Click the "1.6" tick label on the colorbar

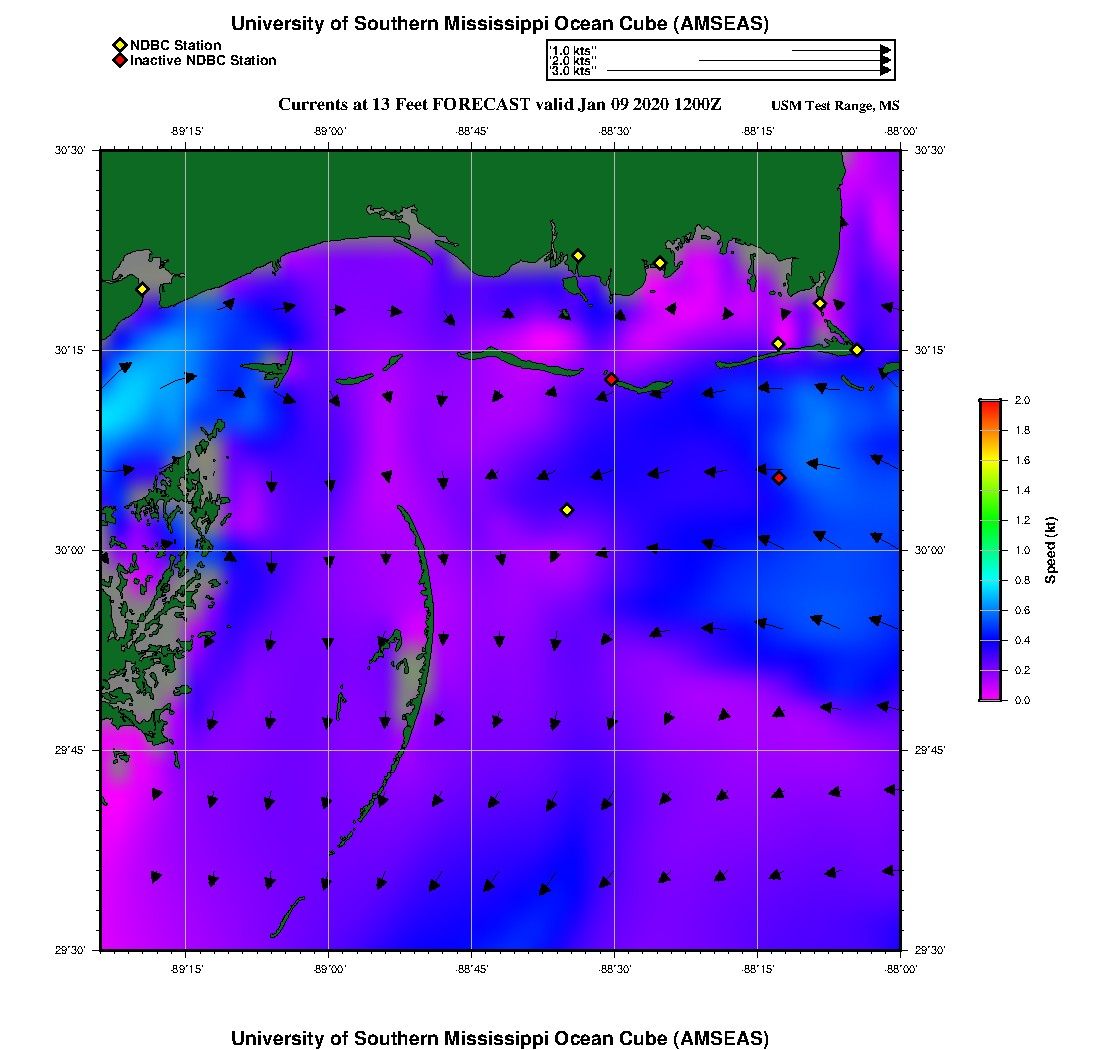(1022, 460)
